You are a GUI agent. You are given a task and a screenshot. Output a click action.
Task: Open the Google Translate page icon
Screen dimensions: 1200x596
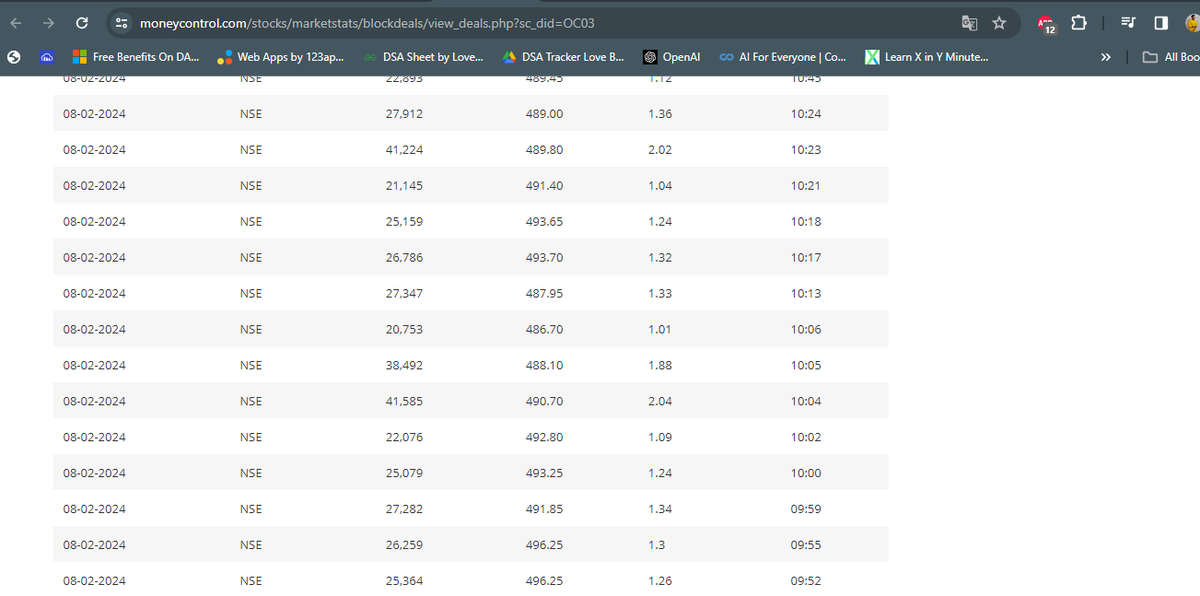(x=968, y=22)
